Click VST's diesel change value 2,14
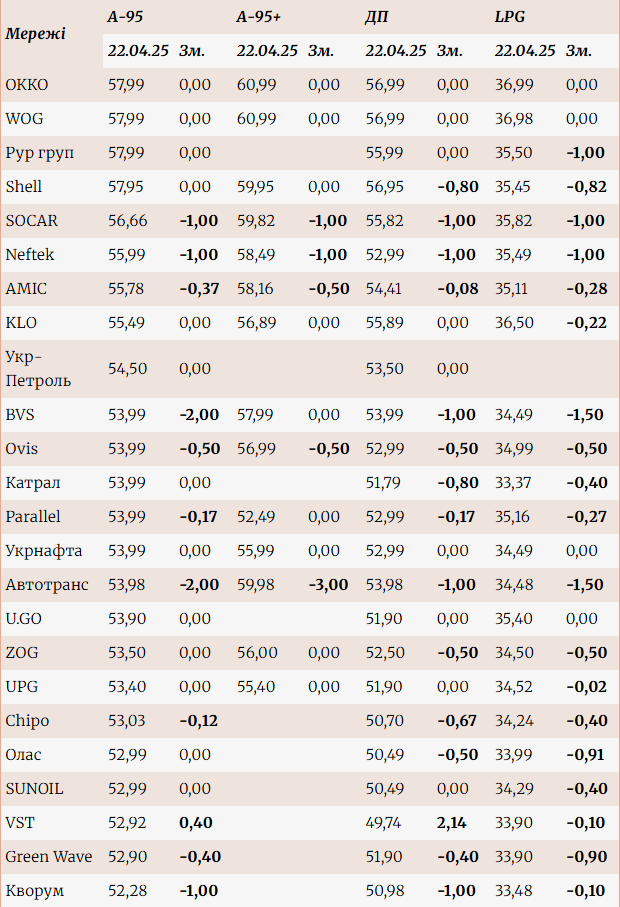This screenshot has width=620, height=907. (452, 823)
